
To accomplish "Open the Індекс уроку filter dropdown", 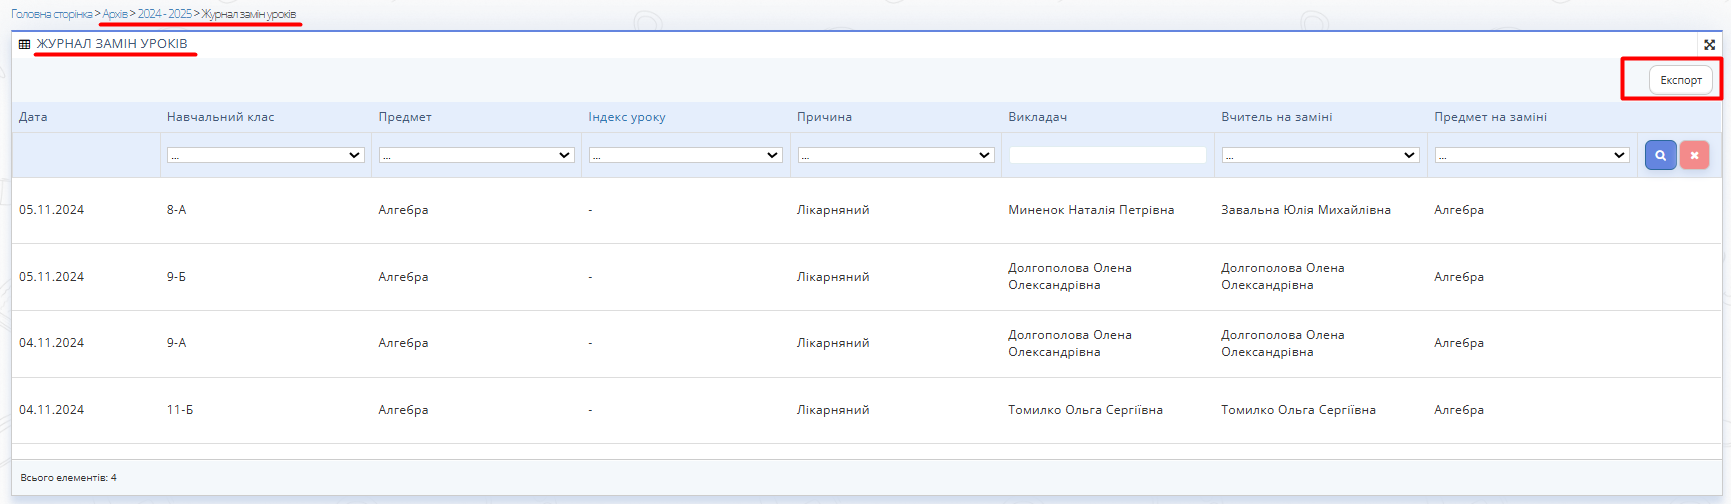I will [x=685, y=155].
